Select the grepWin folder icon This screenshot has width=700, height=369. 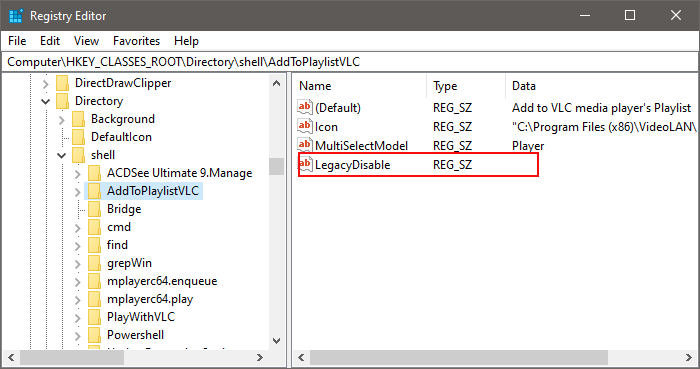point(95,263)
